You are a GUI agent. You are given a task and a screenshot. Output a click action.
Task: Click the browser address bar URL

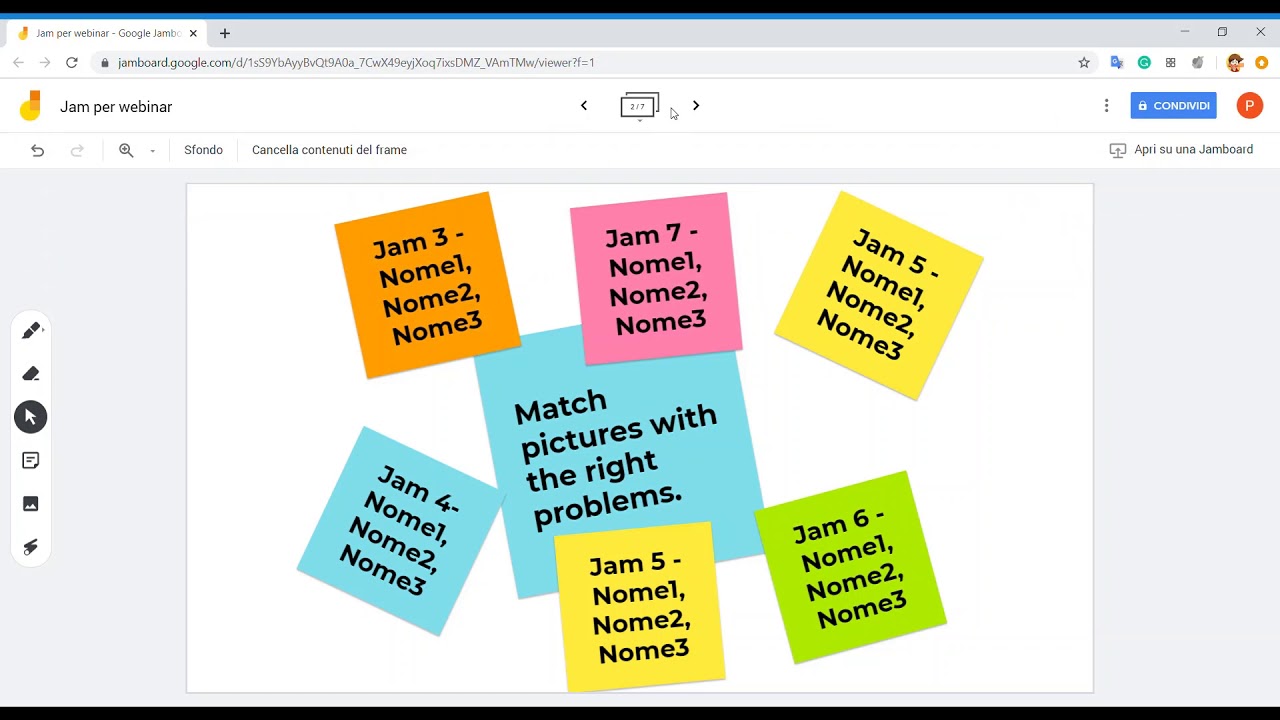(356, 63)
